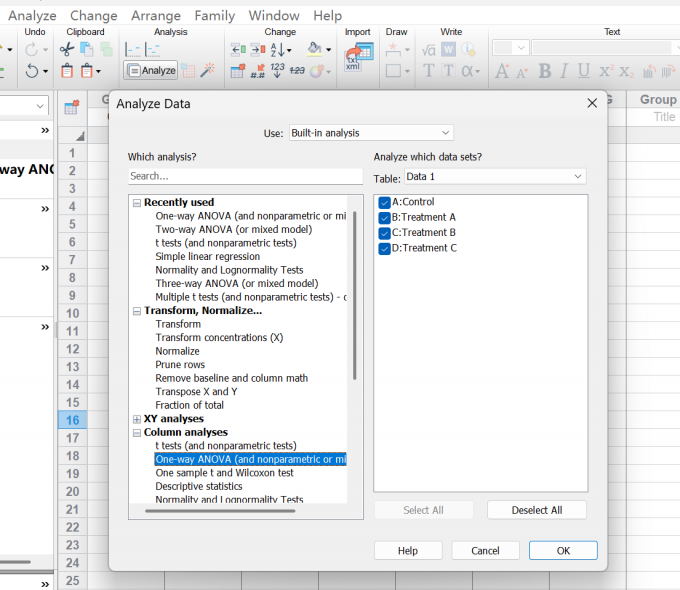Open the Window menu

coord(274,16)
